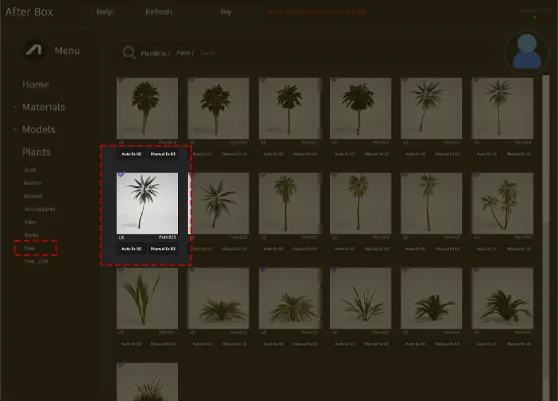Open the user profile avatar
The width and height of the screenshot is (558, 401).
(x=527, y=53)
